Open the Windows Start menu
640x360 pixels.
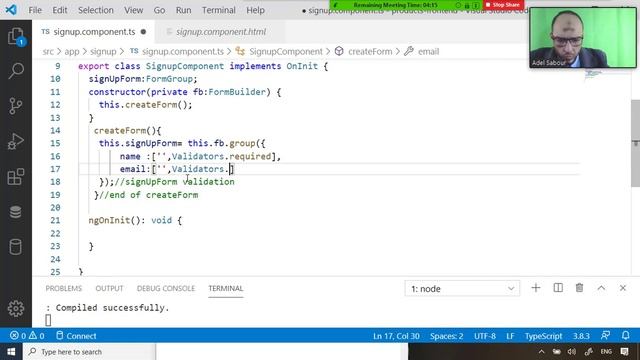11,351
